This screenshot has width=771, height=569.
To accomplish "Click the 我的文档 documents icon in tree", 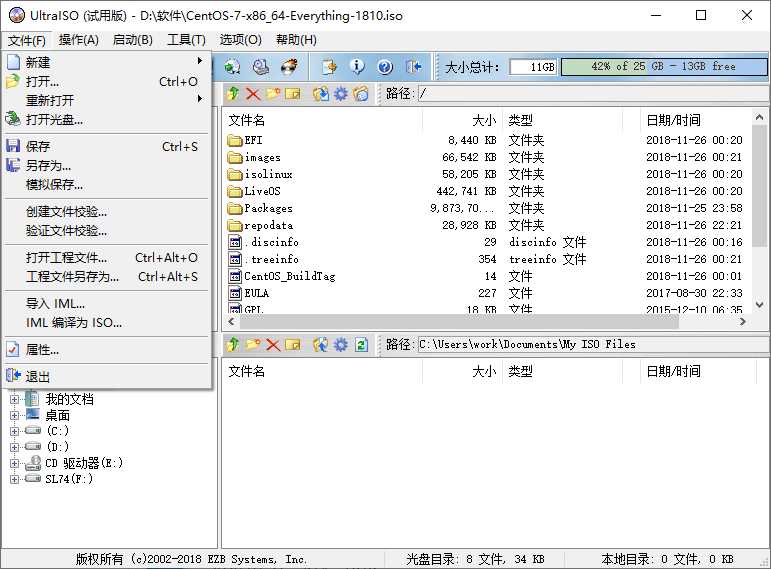I will [x=32, y=398].
